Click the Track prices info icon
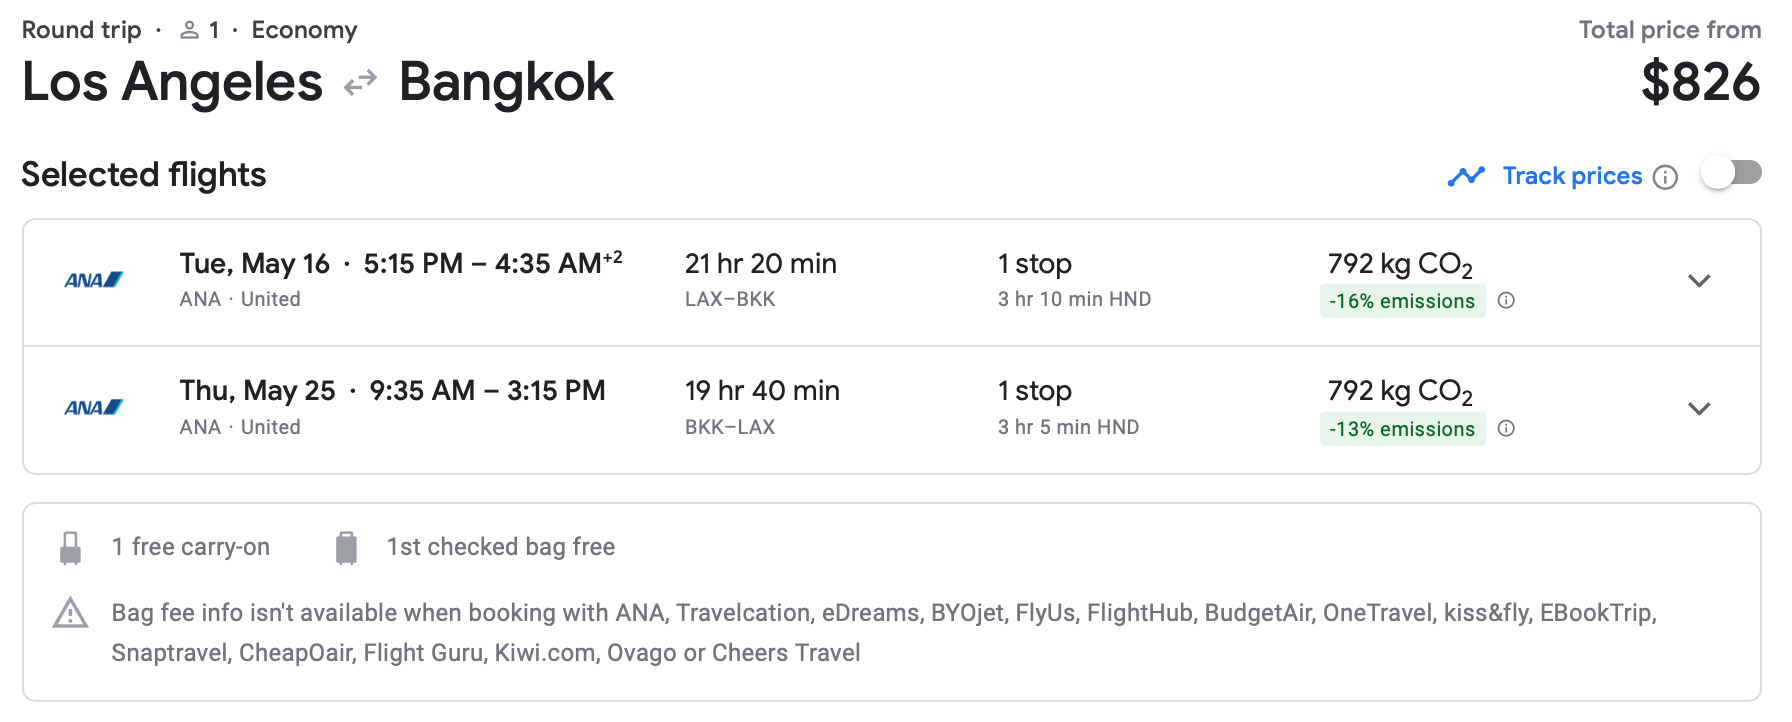1792x722 pixels. pos(1665,177)
